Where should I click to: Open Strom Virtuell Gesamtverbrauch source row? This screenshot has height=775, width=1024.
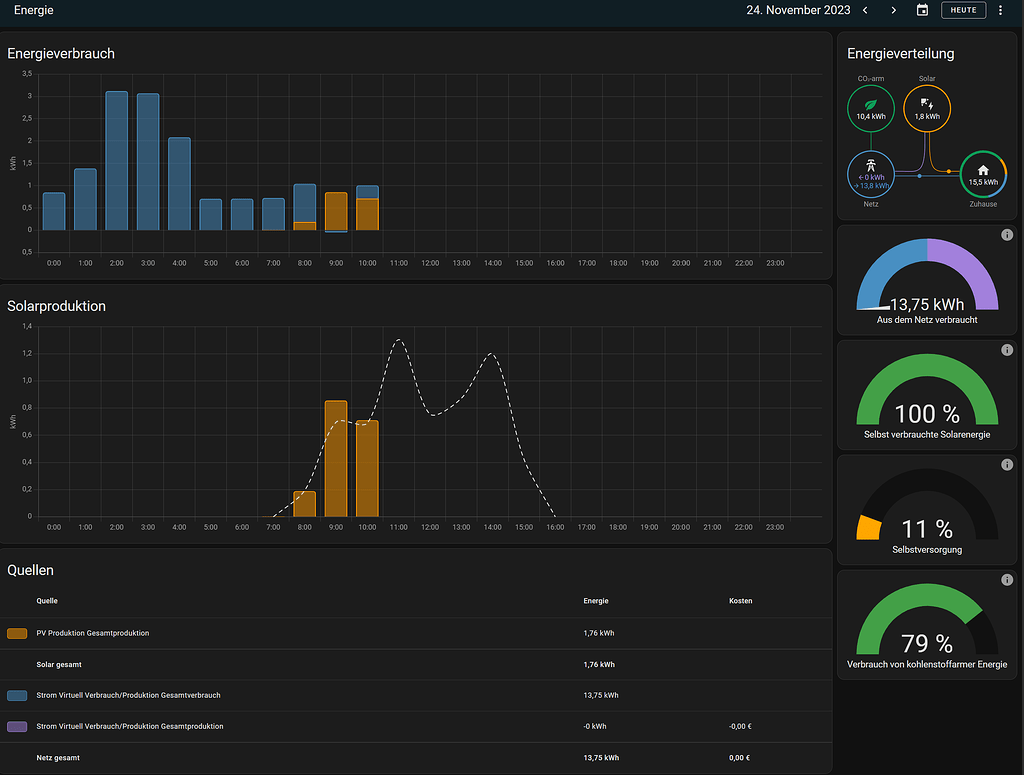128,695
